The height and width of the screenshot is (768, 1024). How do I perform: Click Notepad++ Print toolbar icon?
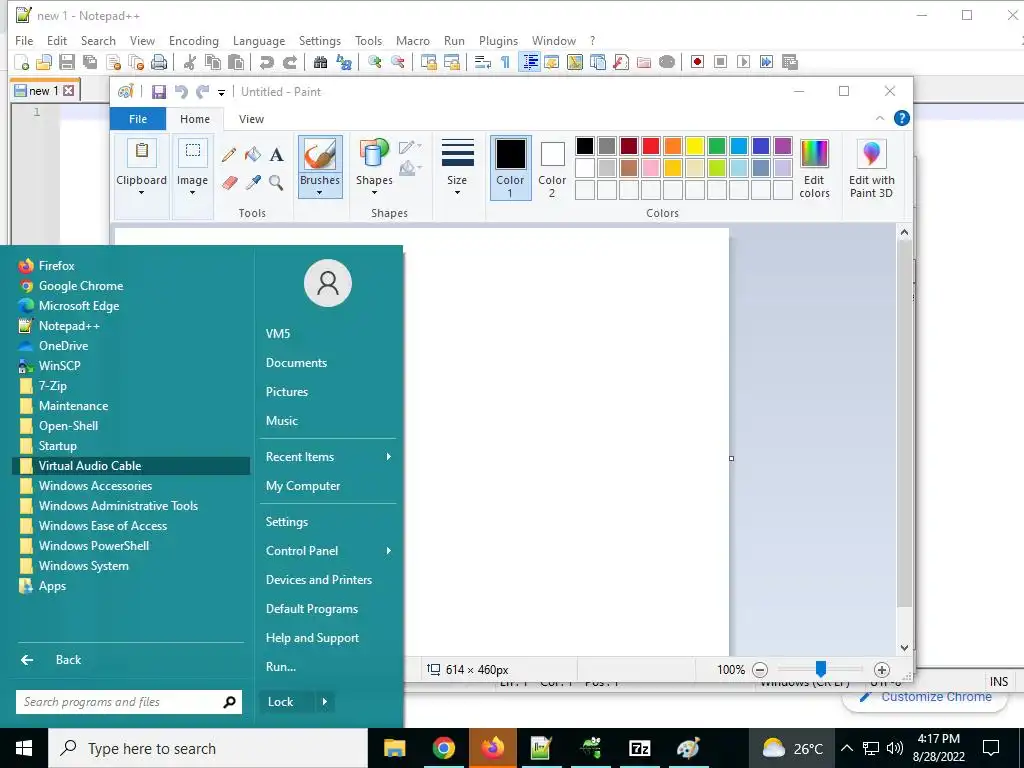[x=159, y=62]
